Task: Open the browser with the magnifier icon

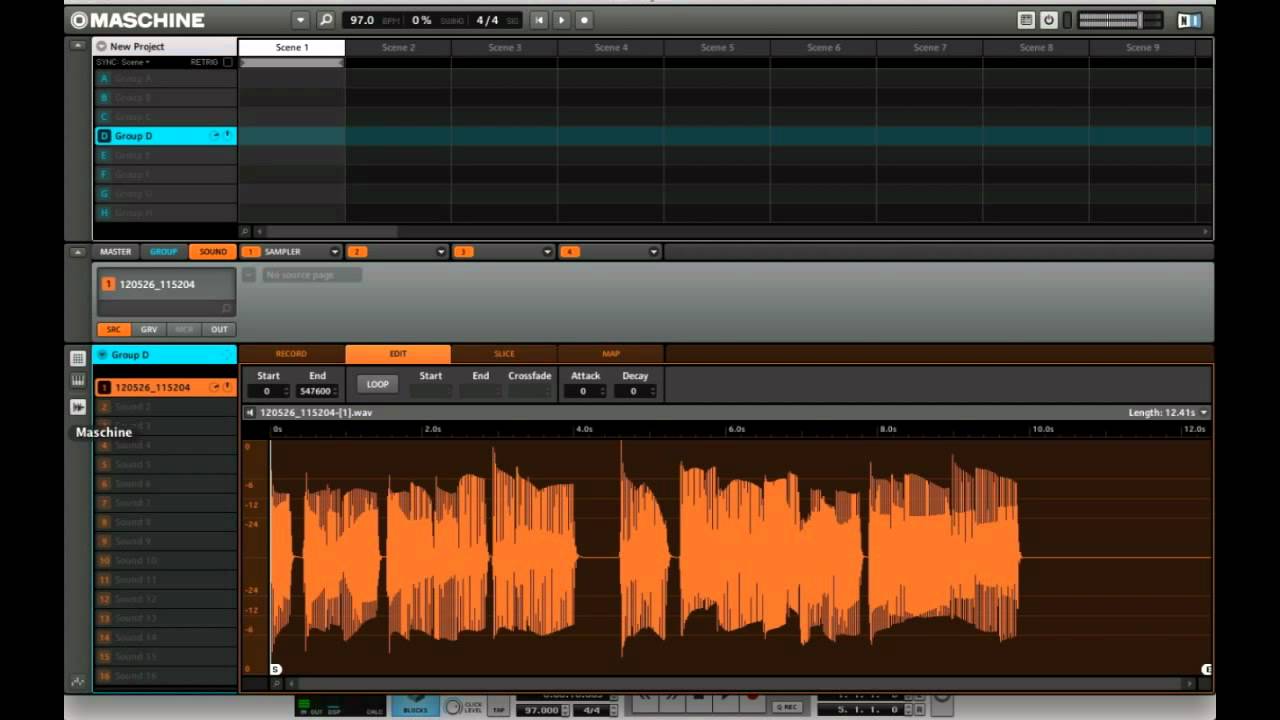Action: (x=326, y=20)
